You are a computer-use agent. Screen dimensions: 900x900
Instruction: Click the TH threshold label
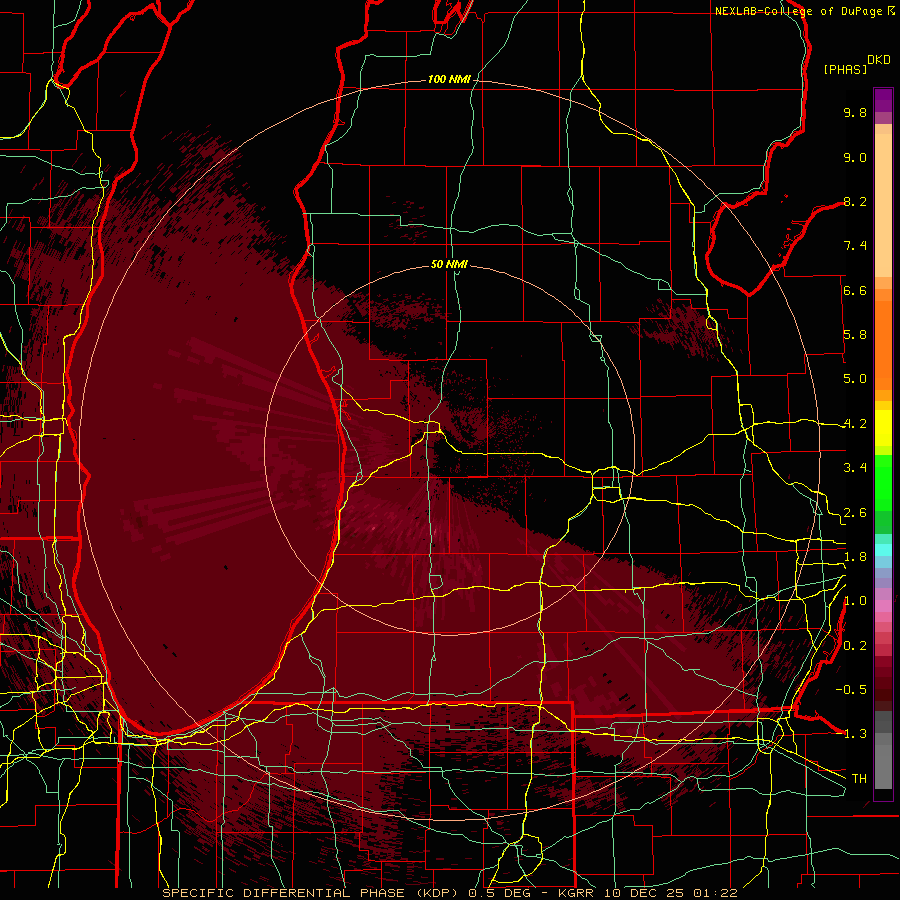pyautogui.click(x=859, y=778)
